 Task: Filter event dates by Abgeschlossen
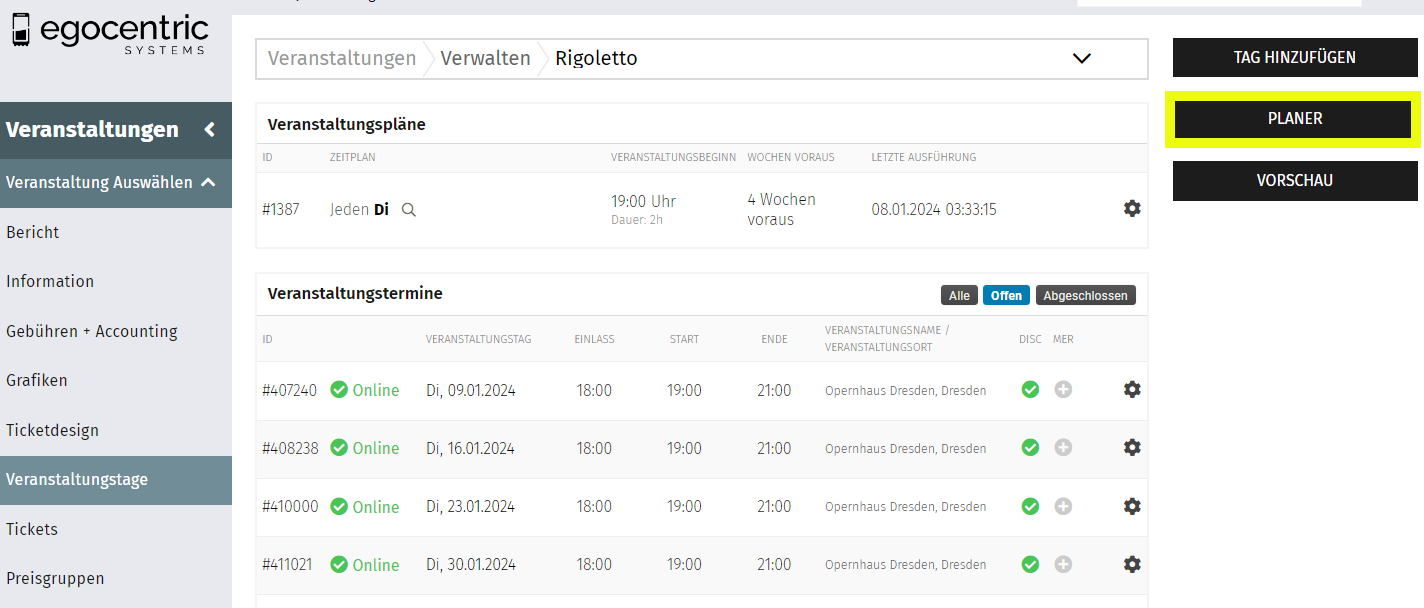[1085, 295]
